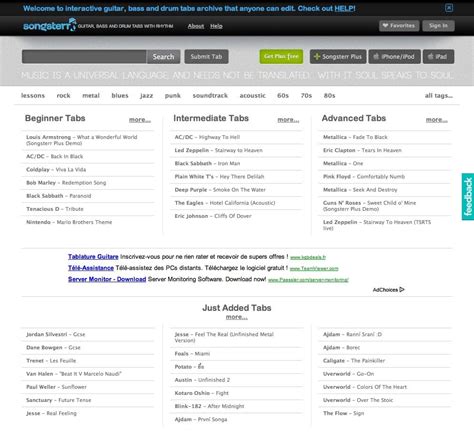This screenshot has height=432, width=474.
Task: Open Tenacious D Tribute tab
Action: coord(55,209)
